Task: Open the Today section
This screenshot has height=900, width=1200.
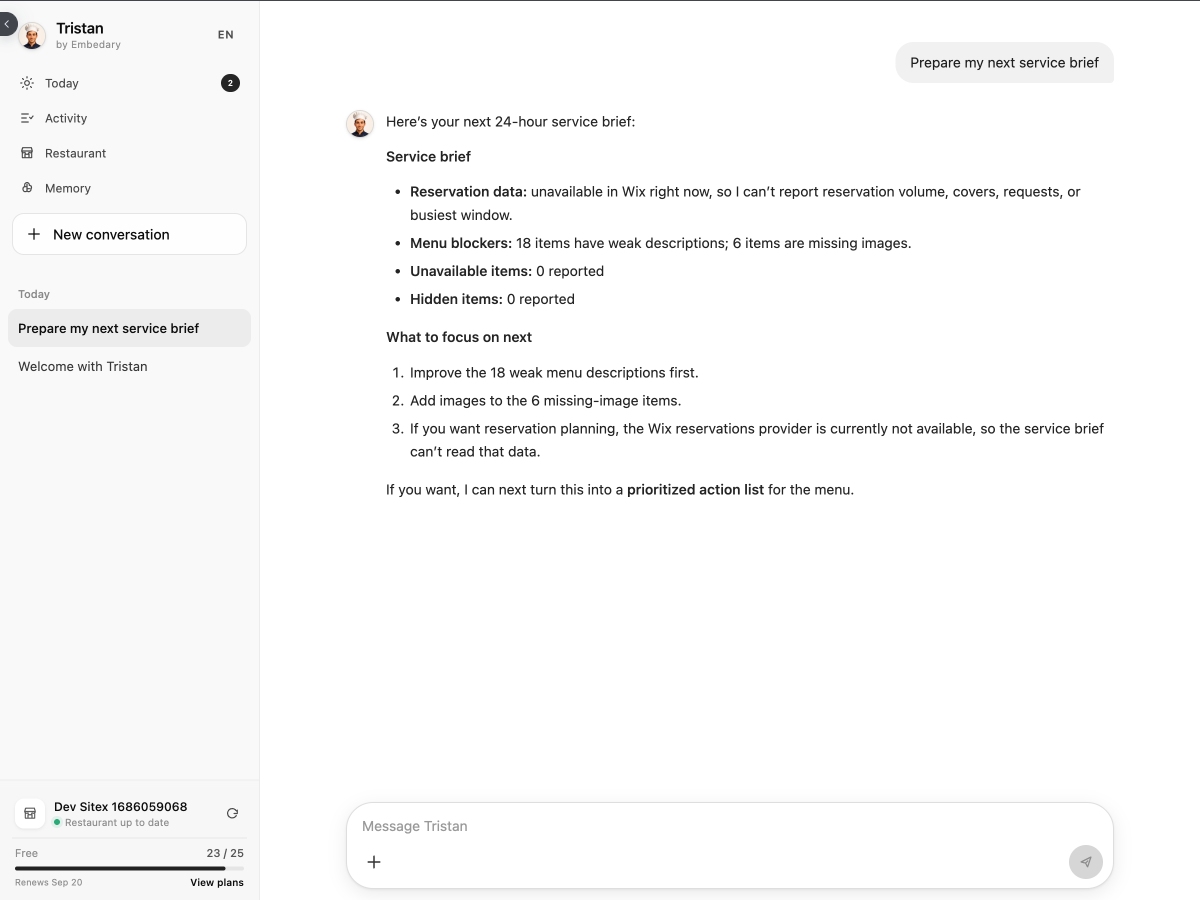Action: click(x=129, y=83)
